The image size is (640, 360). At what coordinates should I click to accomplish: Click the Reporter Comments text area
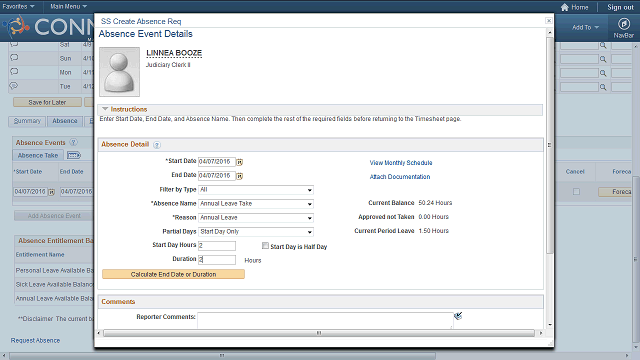[325, 320]
